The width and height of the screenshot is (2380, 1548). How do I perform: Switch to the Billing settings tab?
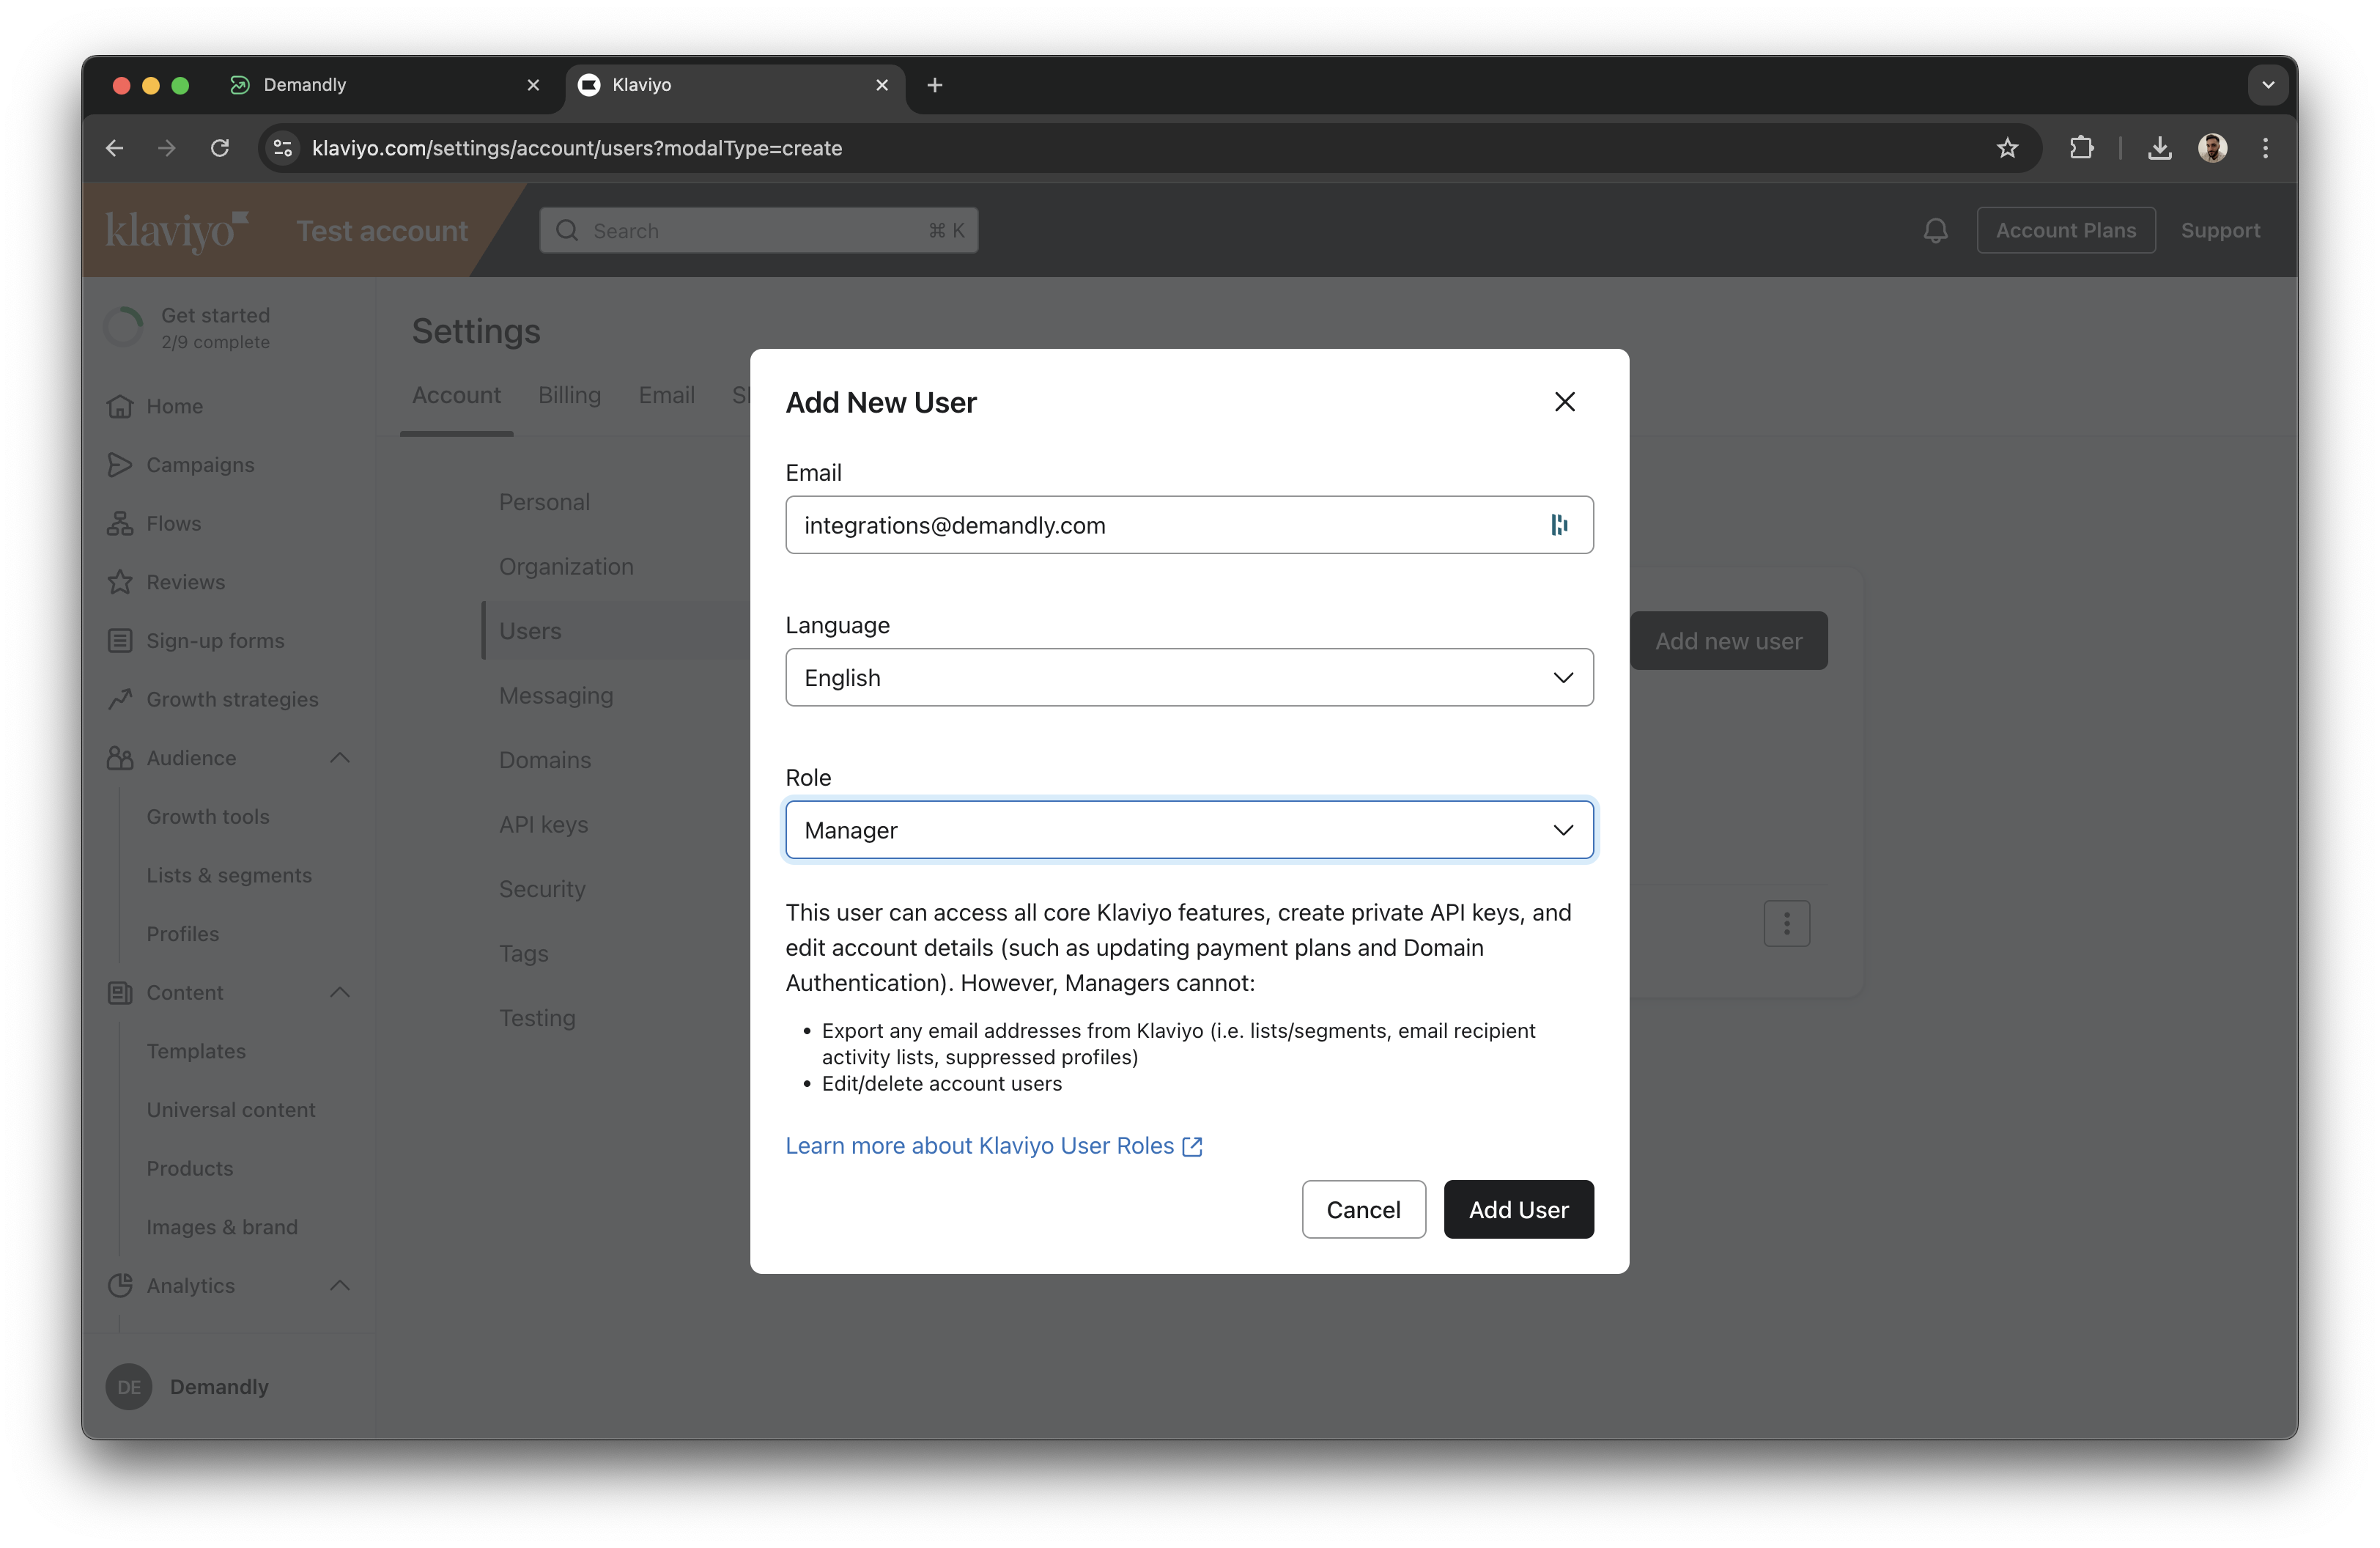[x=569, y=395]
